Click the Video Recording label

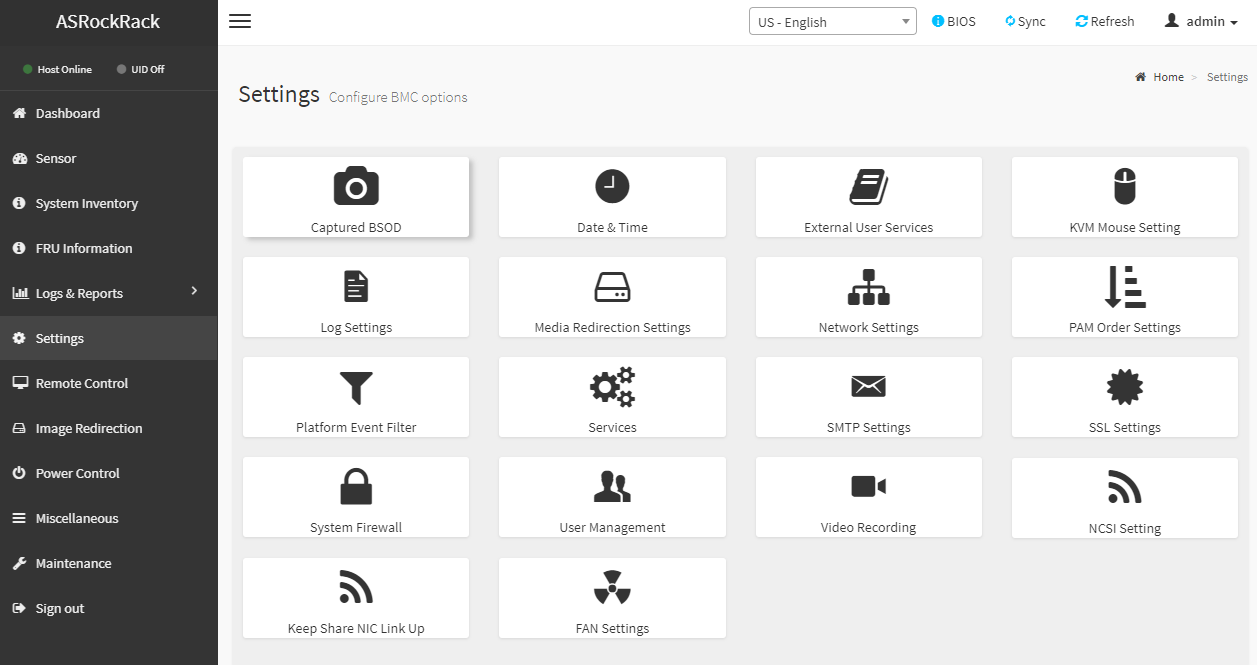click(868, 527)
